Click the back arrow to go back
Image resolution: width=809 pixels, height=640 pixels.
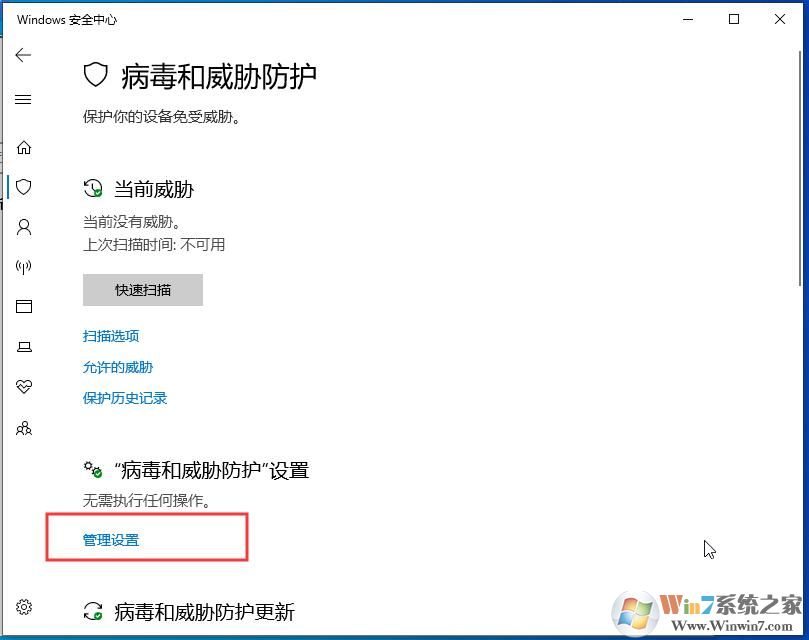pyautogui.click(x=23, y=55)
